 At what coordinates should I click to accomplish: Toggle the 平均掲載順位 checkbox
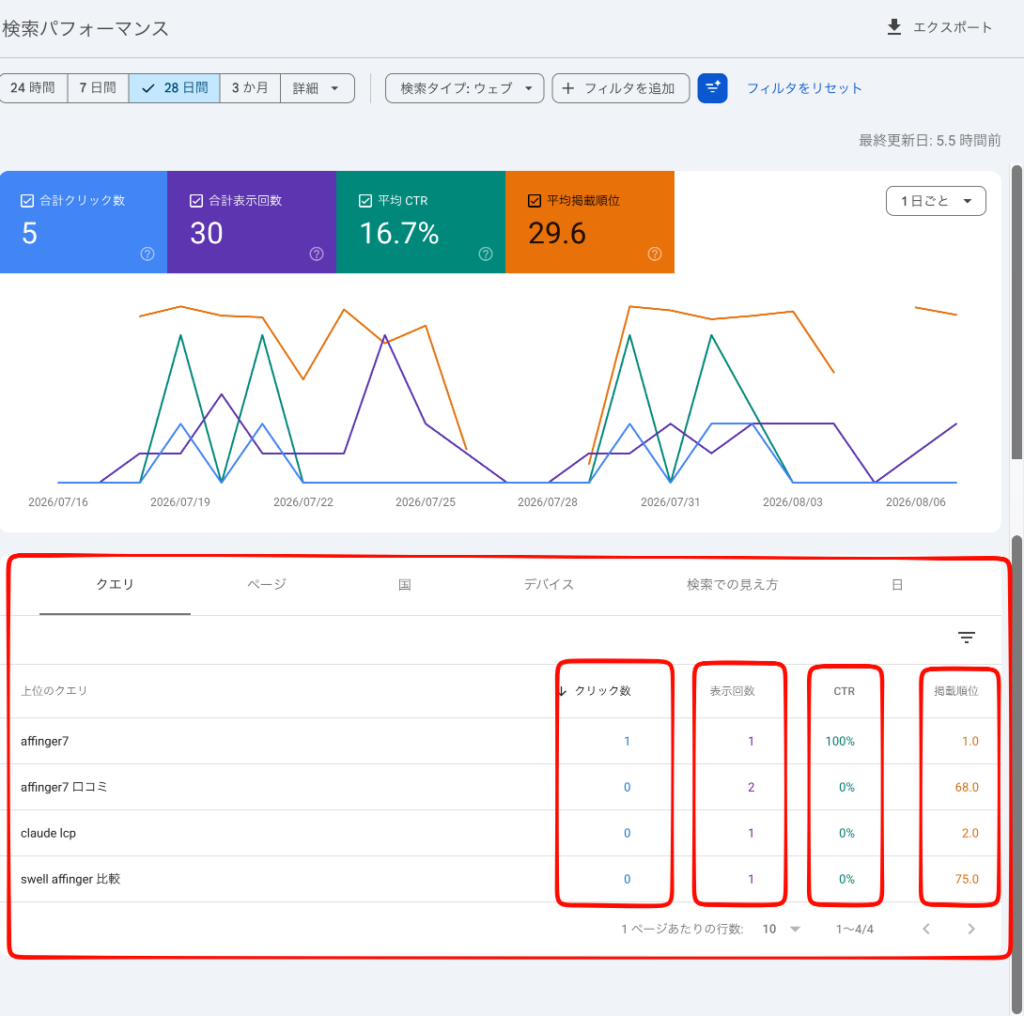[534, 200]
